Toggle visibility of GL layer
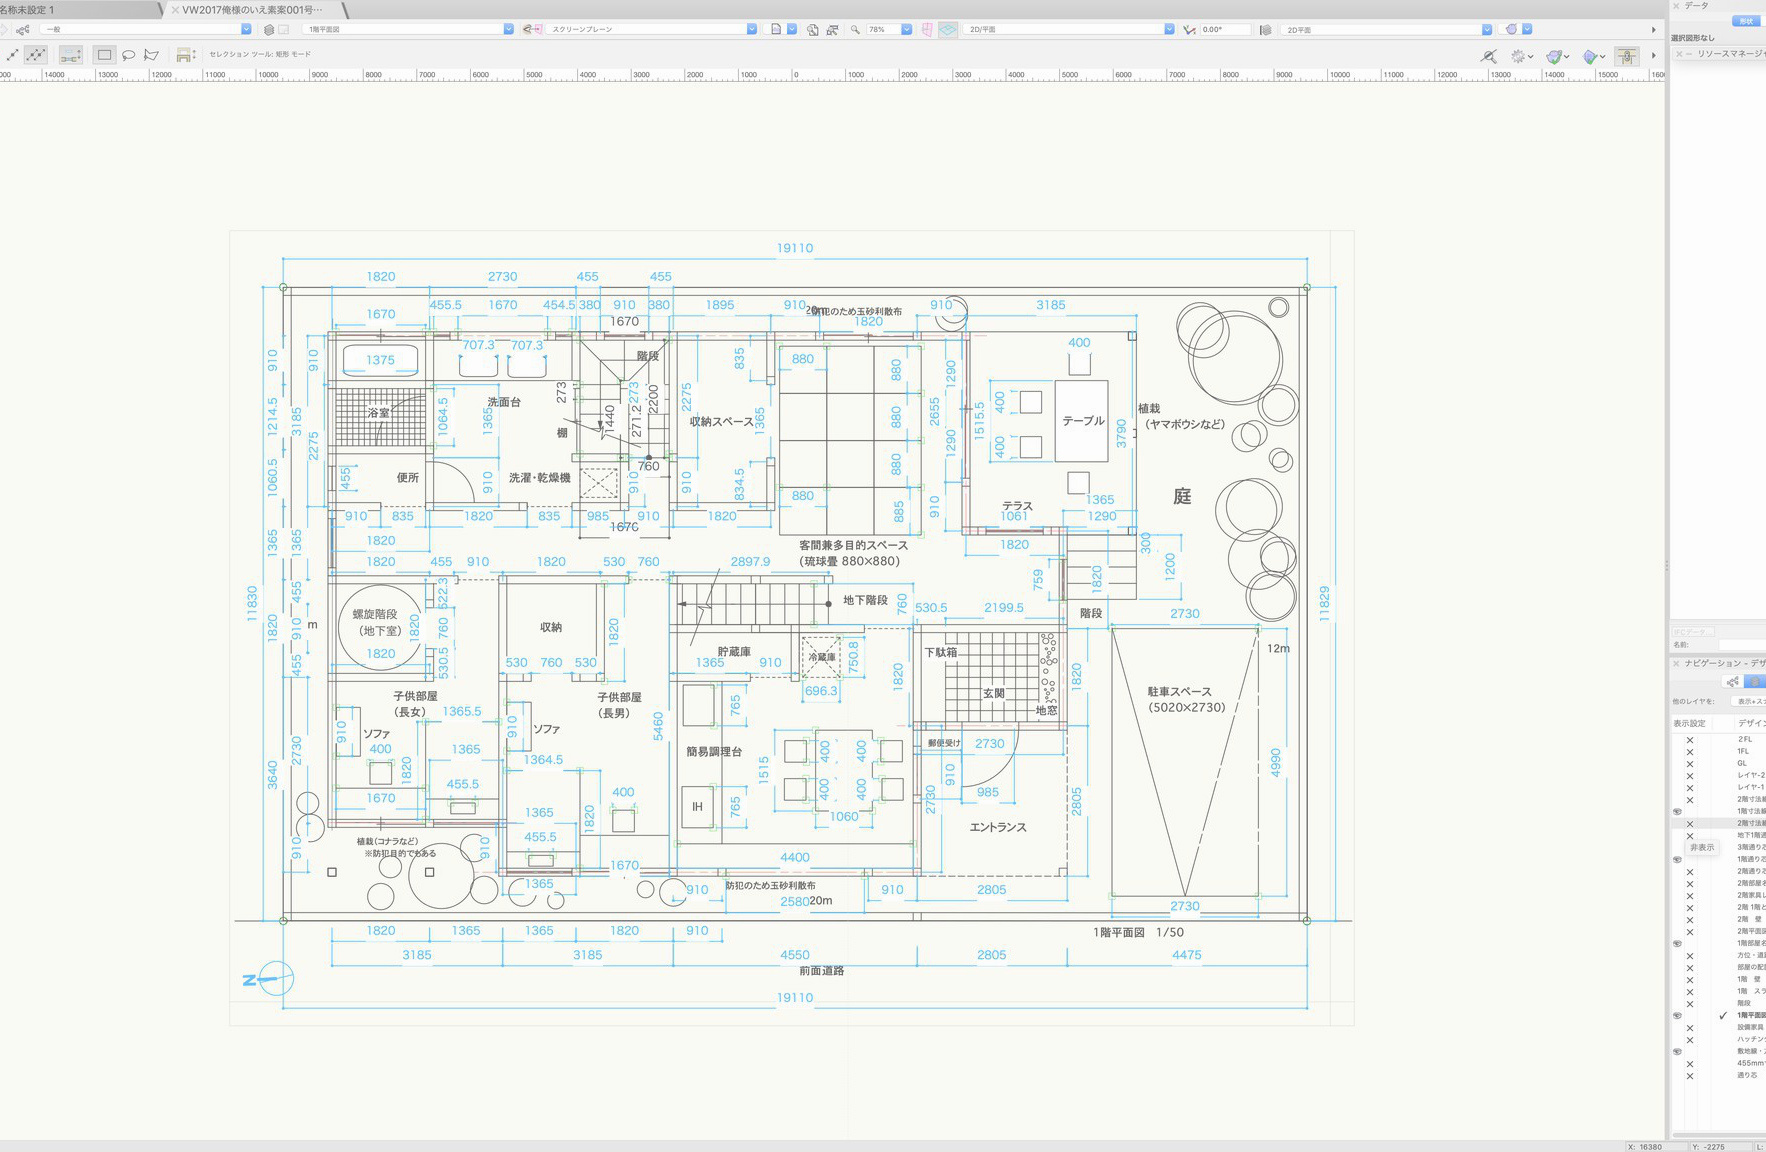Viewport: 1766px width, 1152px height. [1690, 764]
